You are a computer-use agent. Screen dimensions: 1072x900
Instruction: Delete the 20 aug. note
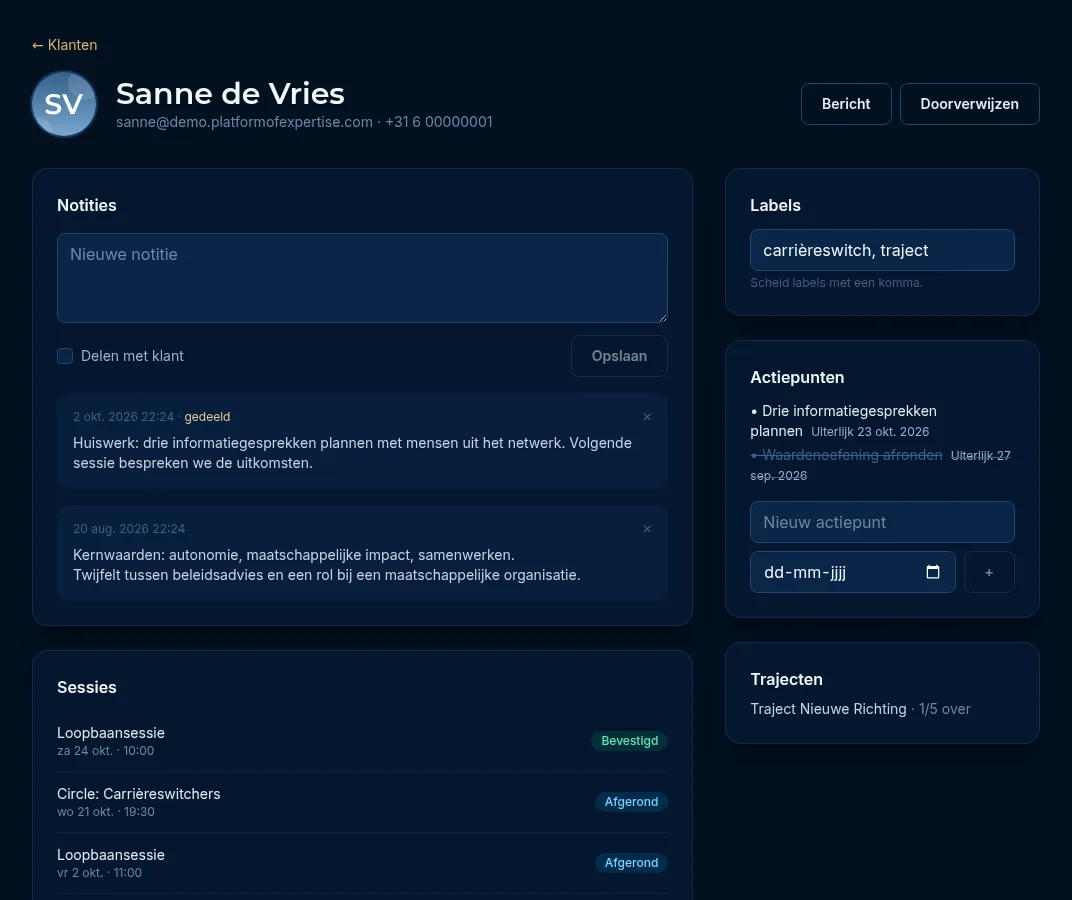(x=647, y=529)
